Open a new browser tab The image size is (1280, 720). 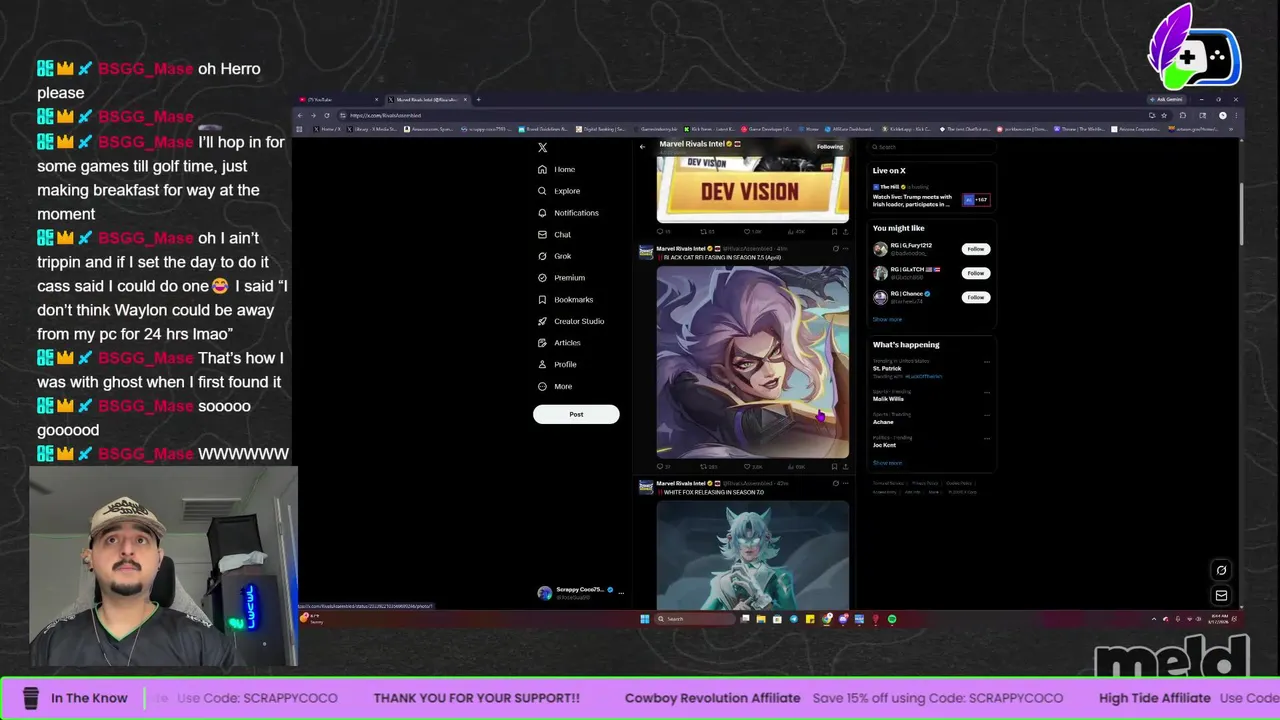click(x=478, y=100)
